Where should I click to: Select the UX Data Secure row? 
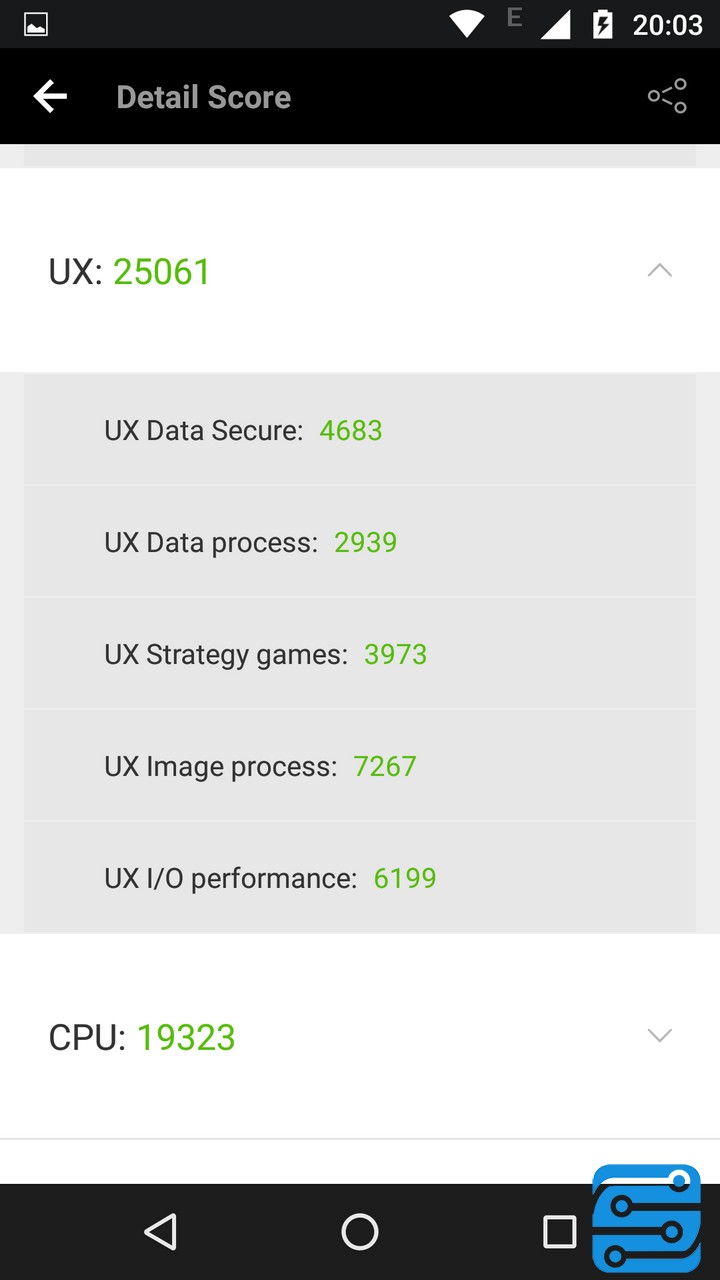click(x=360, y=430)
